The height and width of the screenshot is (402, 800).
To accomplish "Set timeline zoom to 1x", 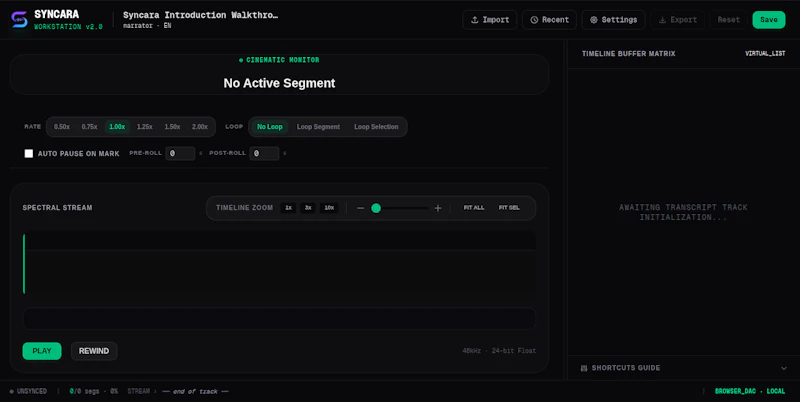I will click(x=288, y=208).
